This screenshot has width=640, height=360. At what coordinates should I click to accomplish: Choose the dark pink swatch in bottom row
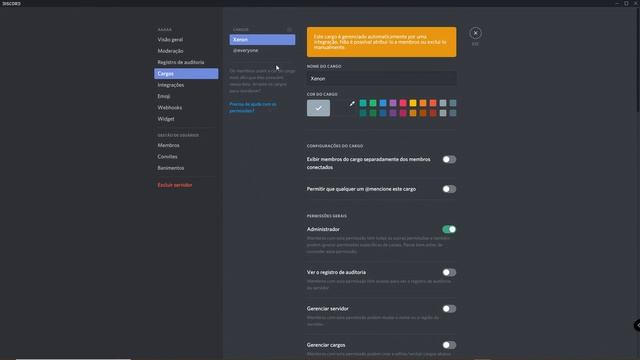[403, 113]
